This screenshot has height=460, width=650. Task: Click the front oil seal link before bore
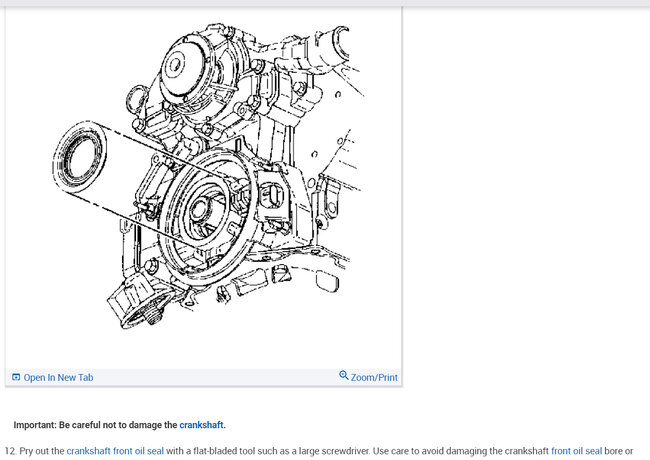click(576, 451)
